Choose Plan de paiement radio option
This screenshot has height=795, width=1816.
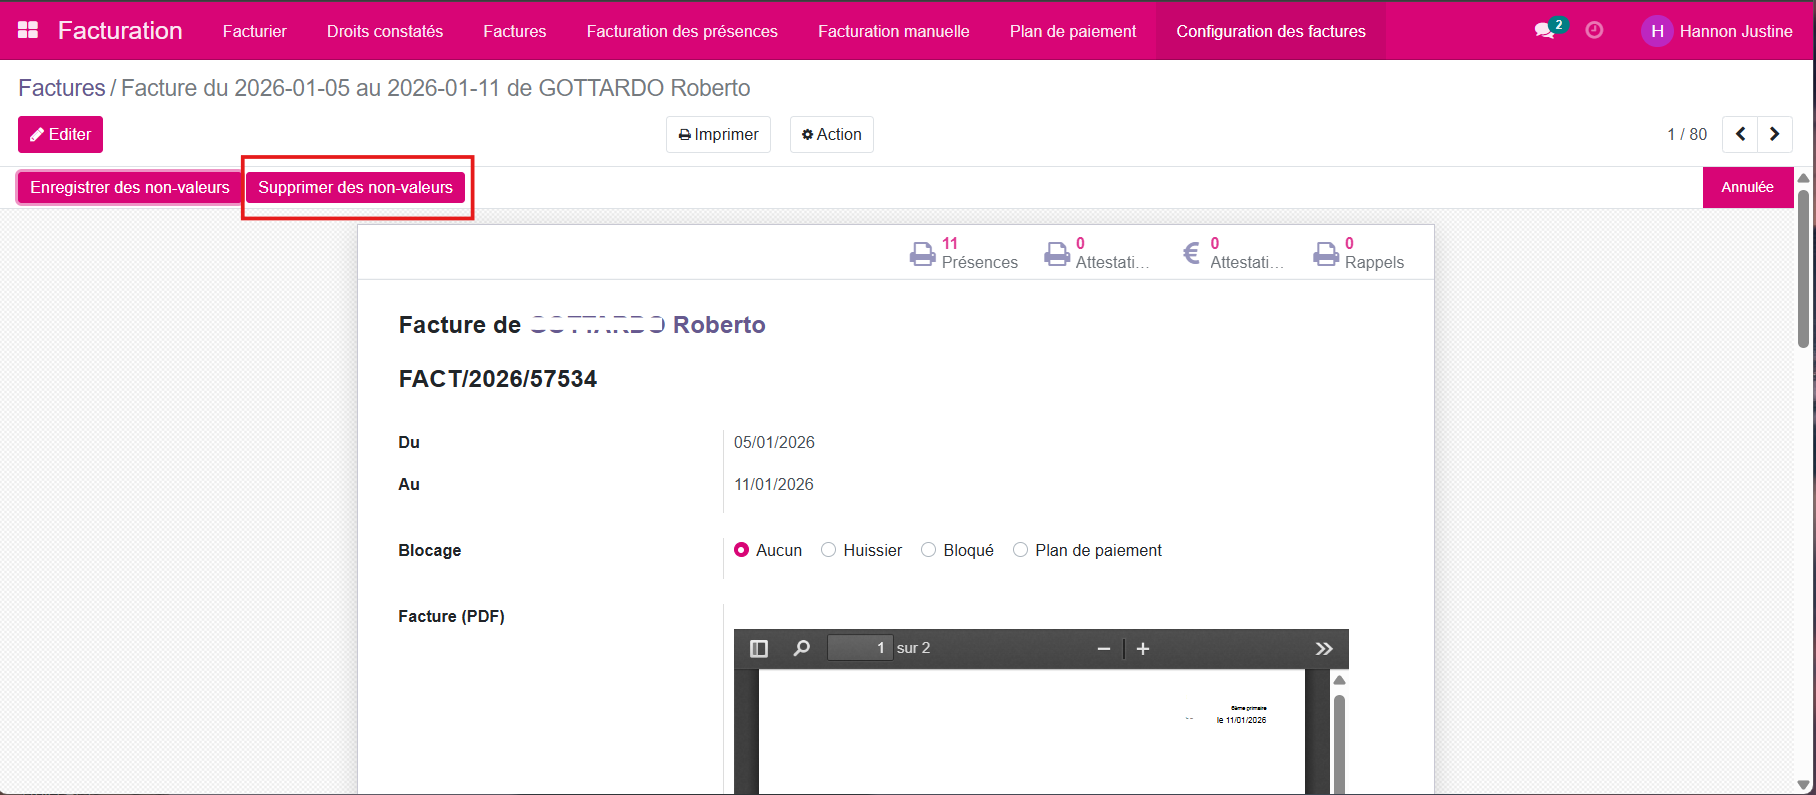click(x=1020, y=550)
